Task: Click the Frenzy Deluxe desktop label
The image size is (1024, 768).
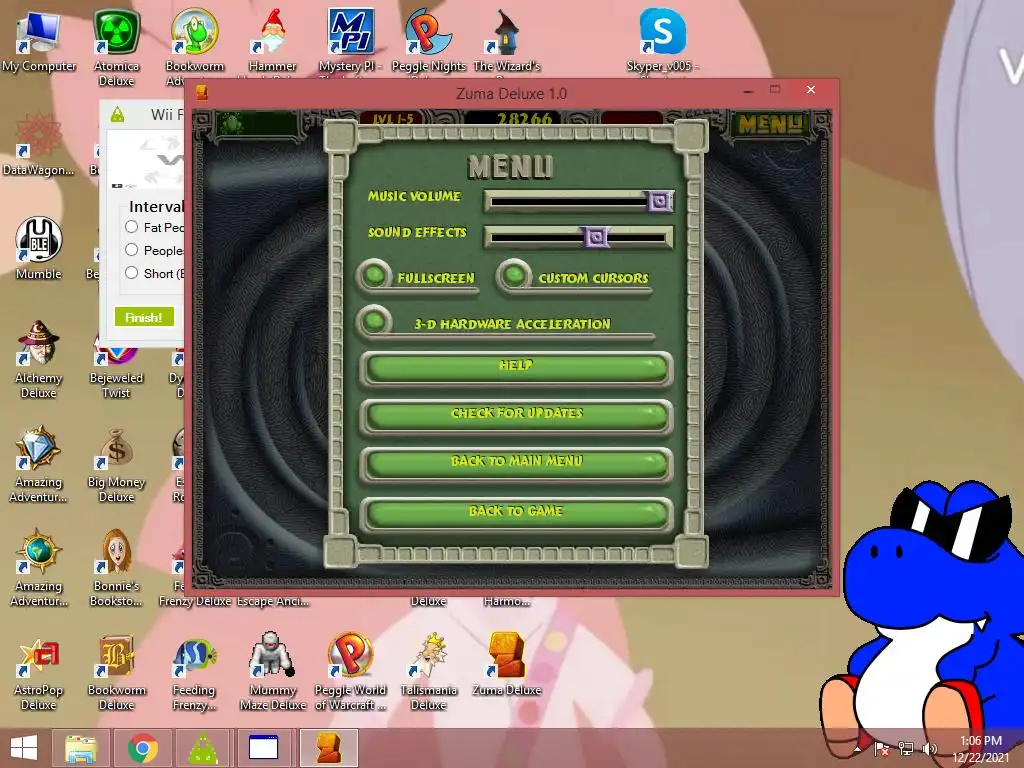Action: [x=195, y=601]
